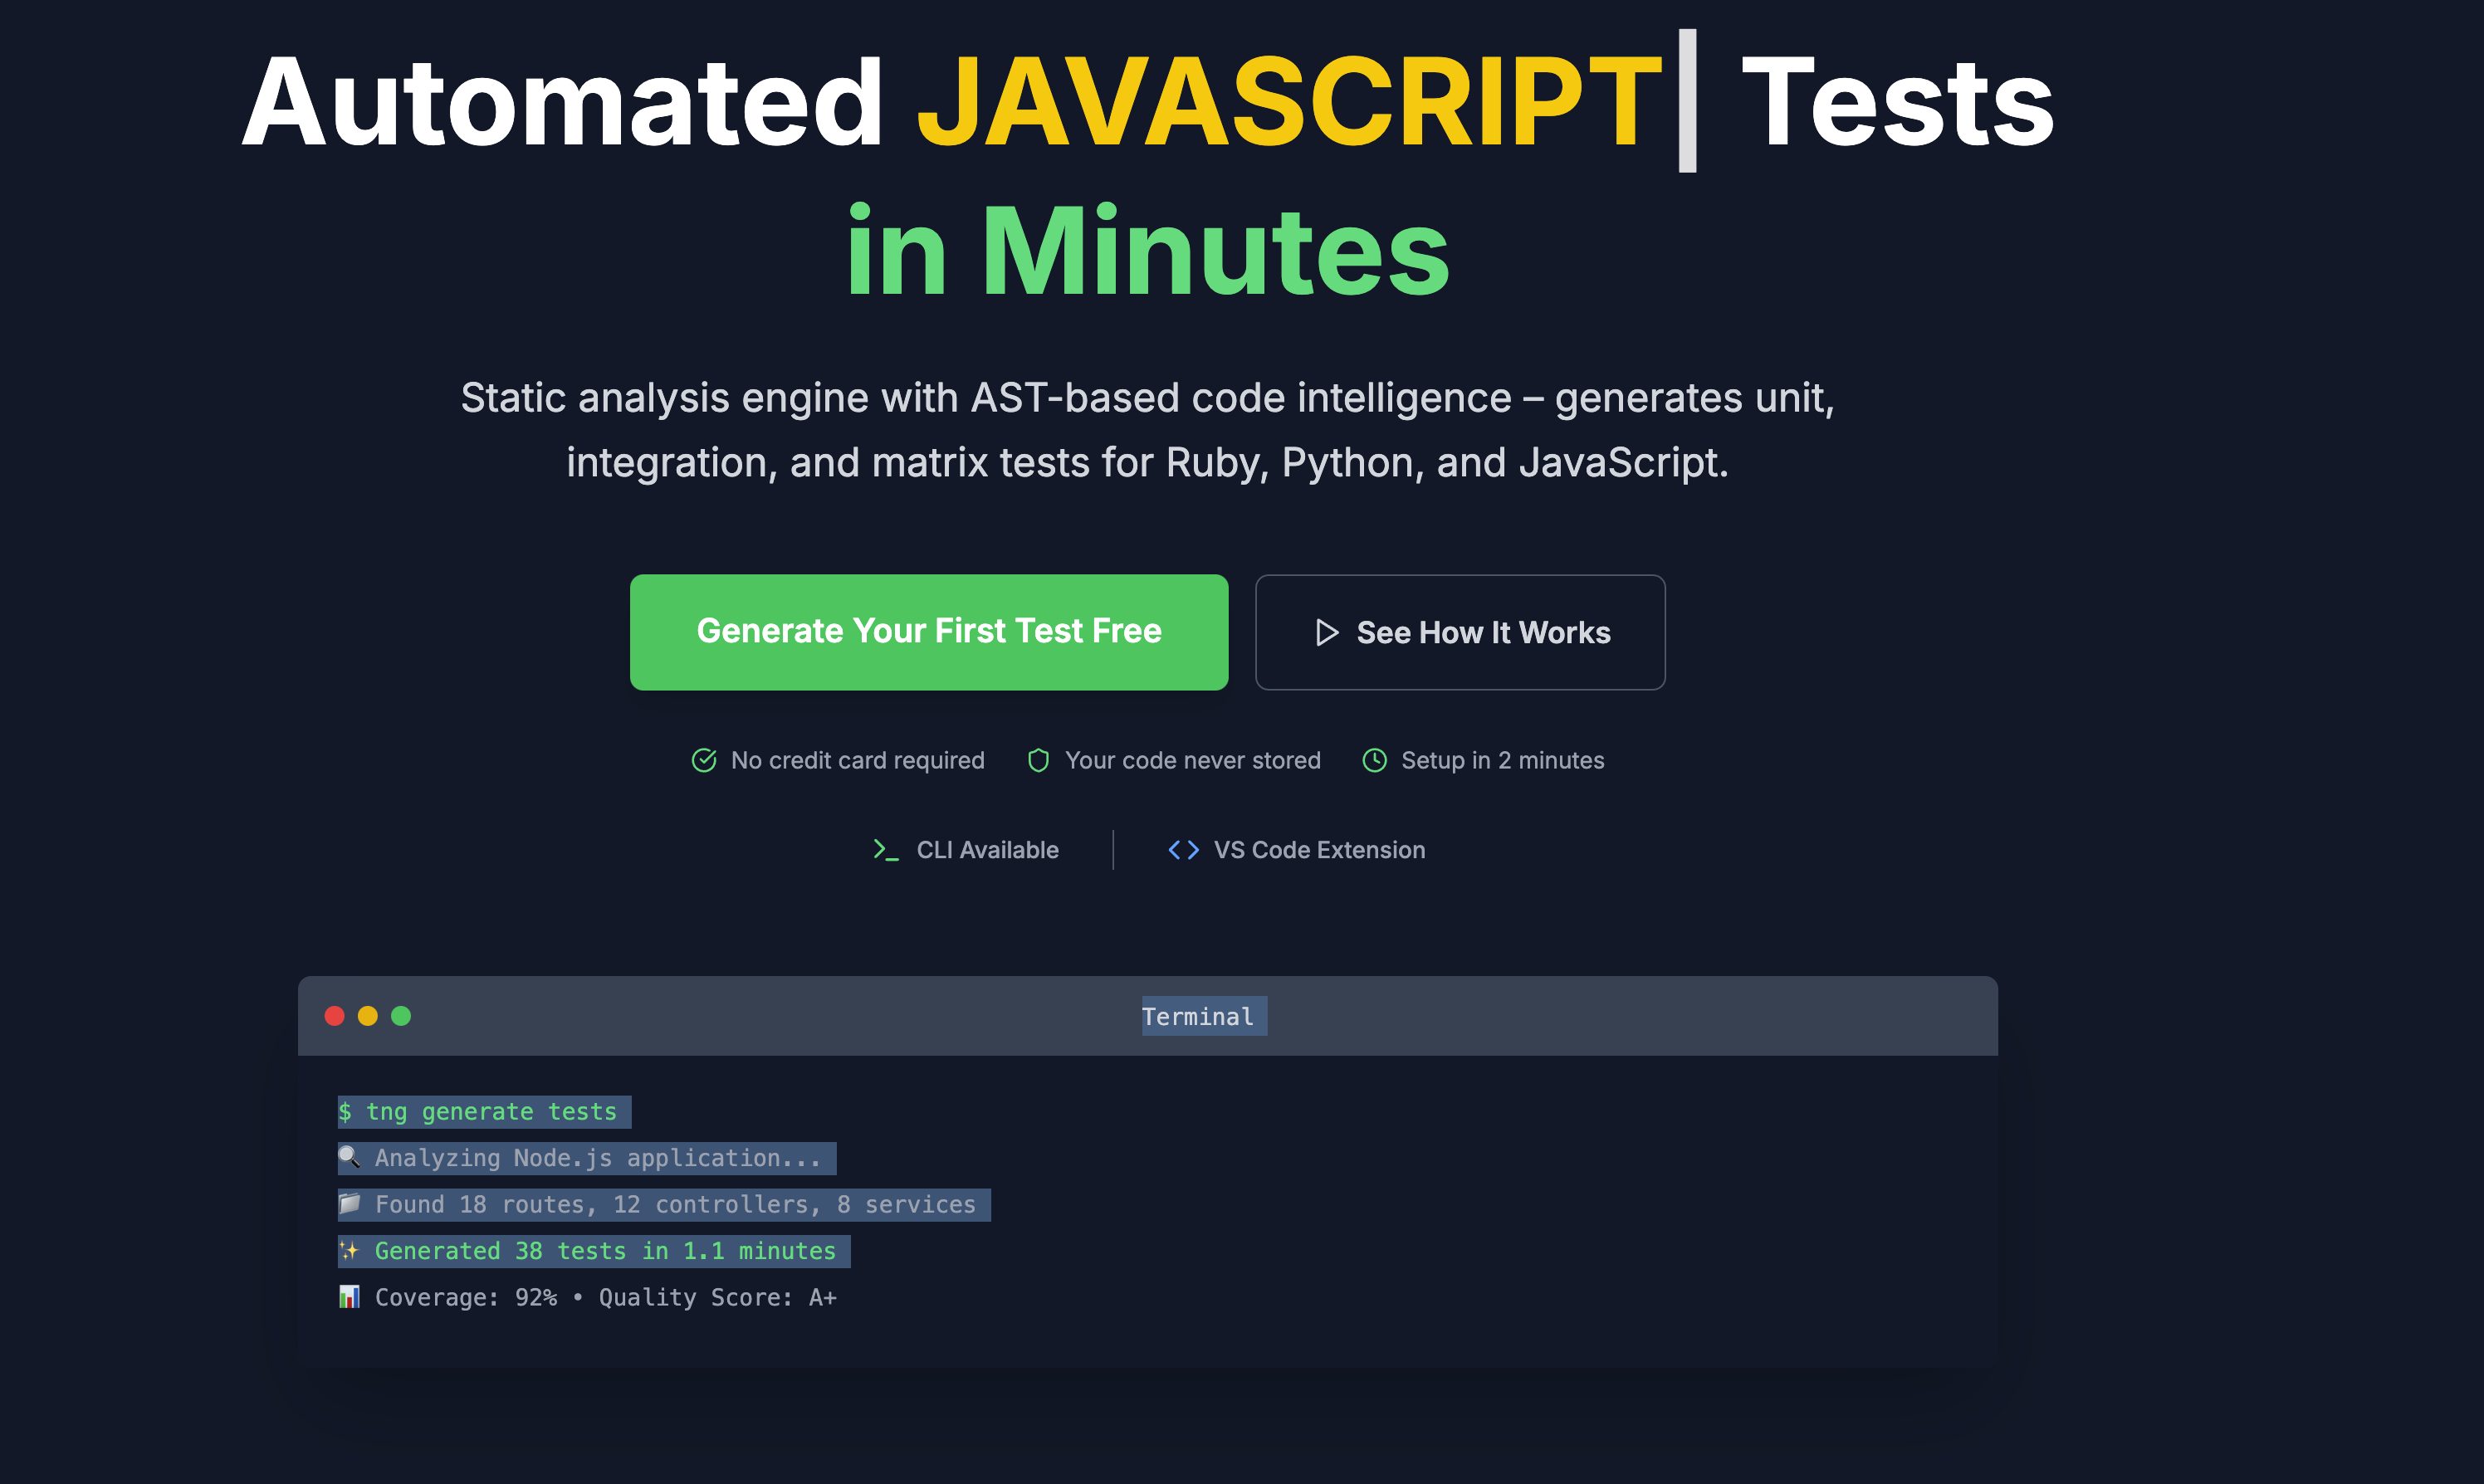Click the clock icon beside Setup in 2 minutes
The image size is (2484, 1484).
(x=1374, y=760)
